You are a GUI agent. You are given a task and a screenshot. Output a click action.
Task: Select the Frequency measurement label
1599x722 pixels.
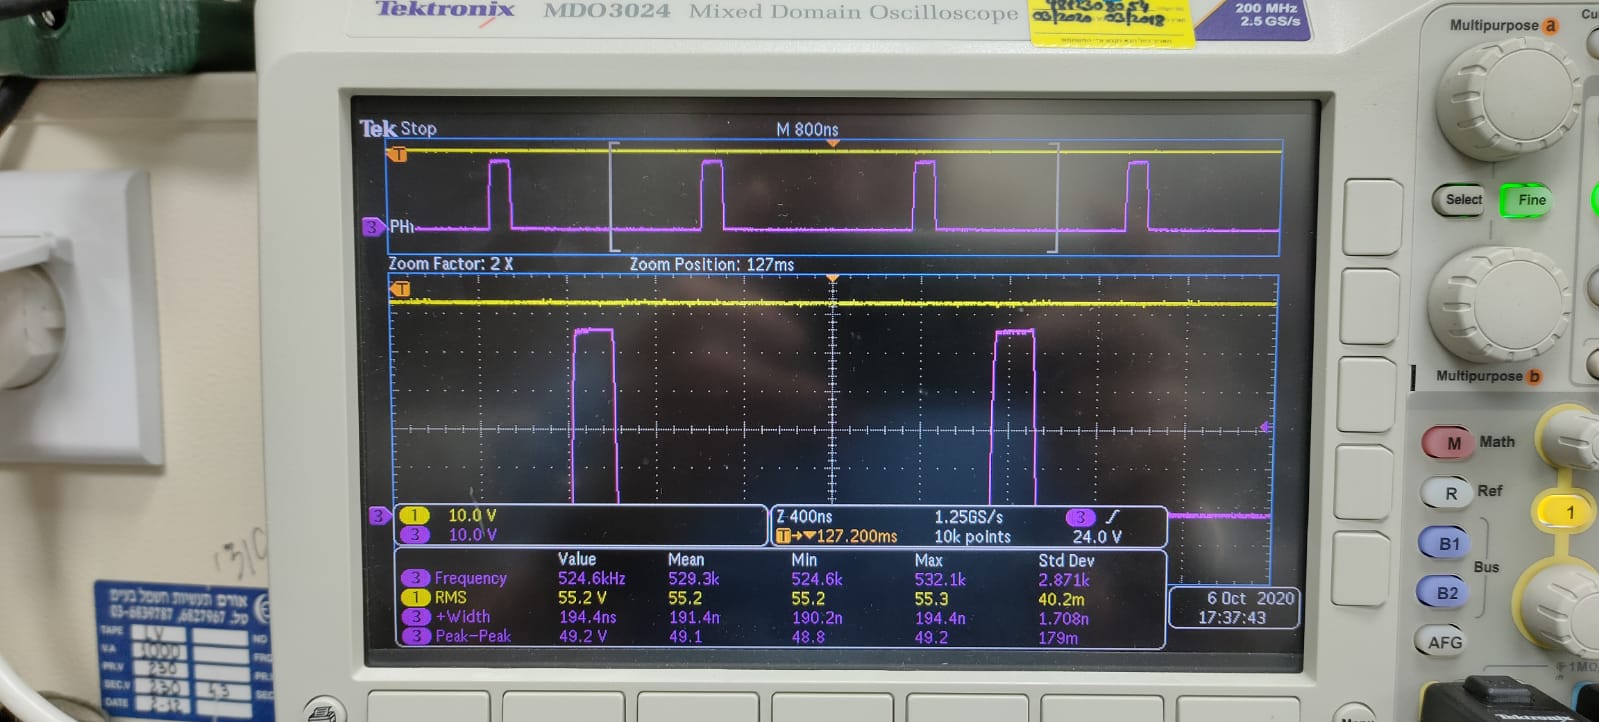470,579
